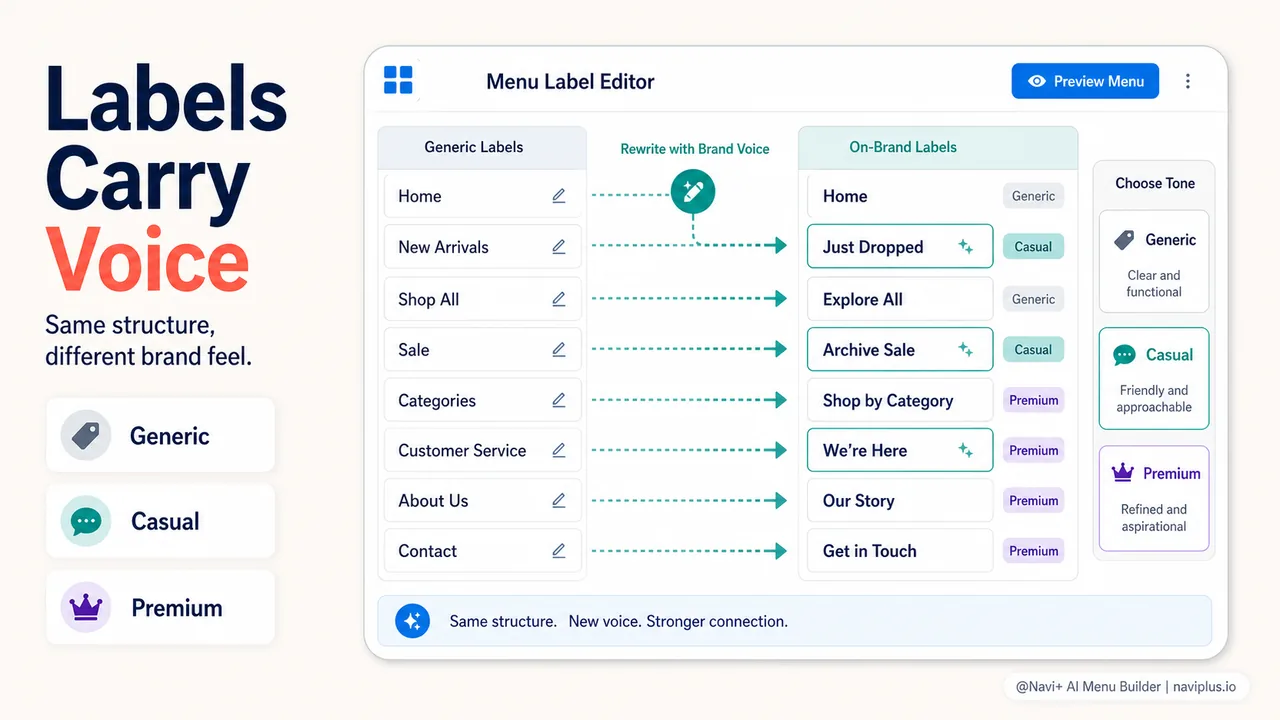Click the left-side Premium crown icon
Screen dimensions: 1280x720
point(86,607)
